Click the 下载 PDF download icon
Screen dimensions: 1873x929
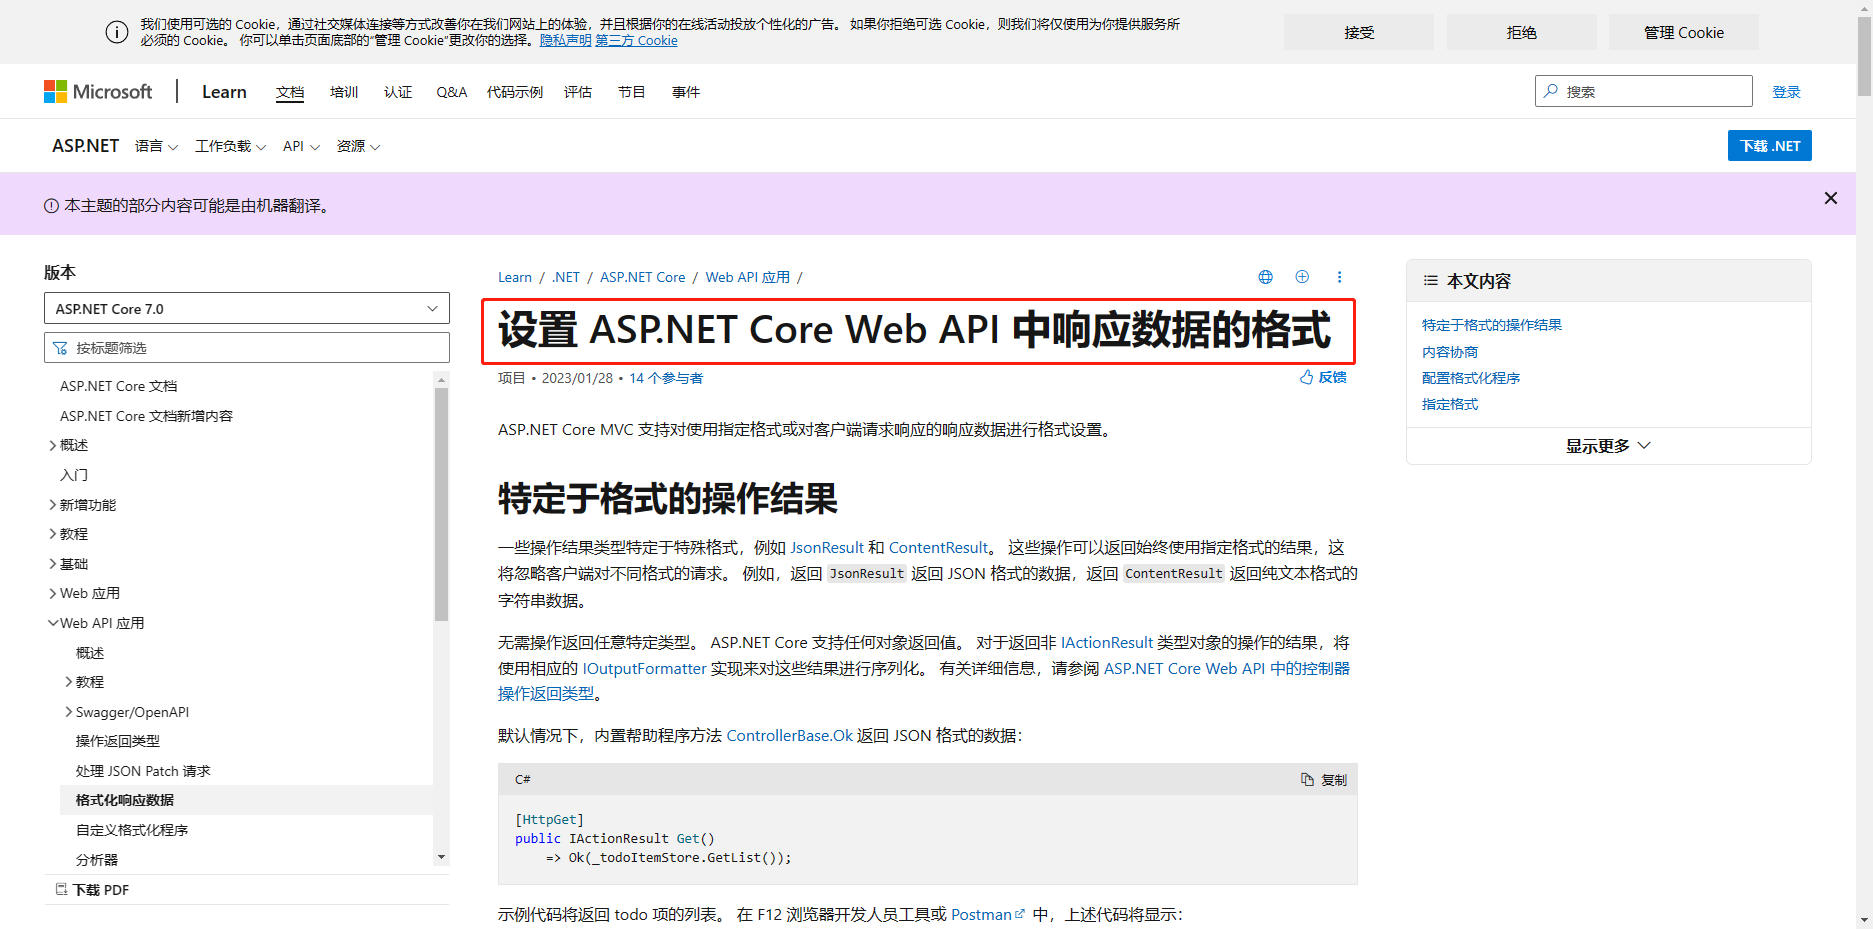62,889
